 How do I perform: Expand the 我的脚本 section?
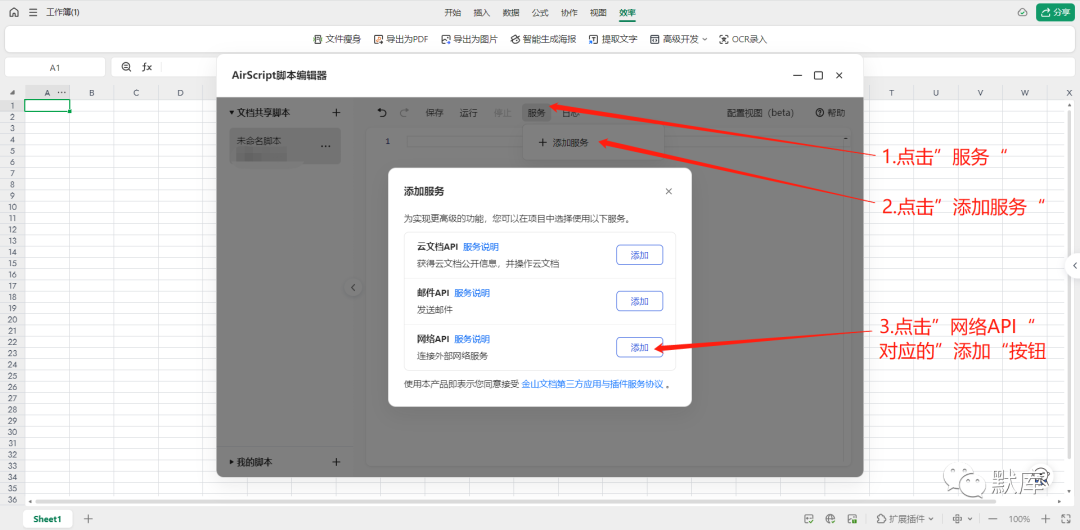232,462
